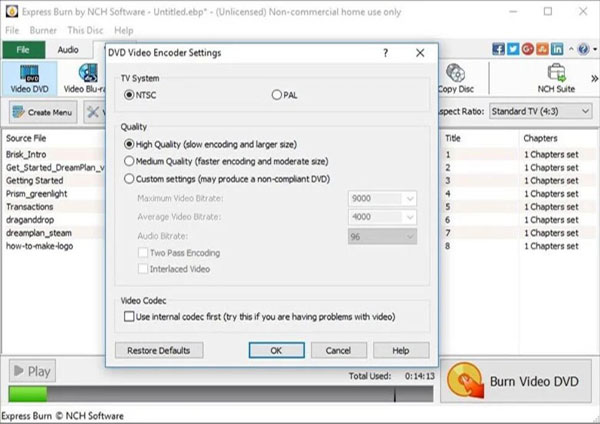
Task: Open This Disc menu
Action: point(85,30)
